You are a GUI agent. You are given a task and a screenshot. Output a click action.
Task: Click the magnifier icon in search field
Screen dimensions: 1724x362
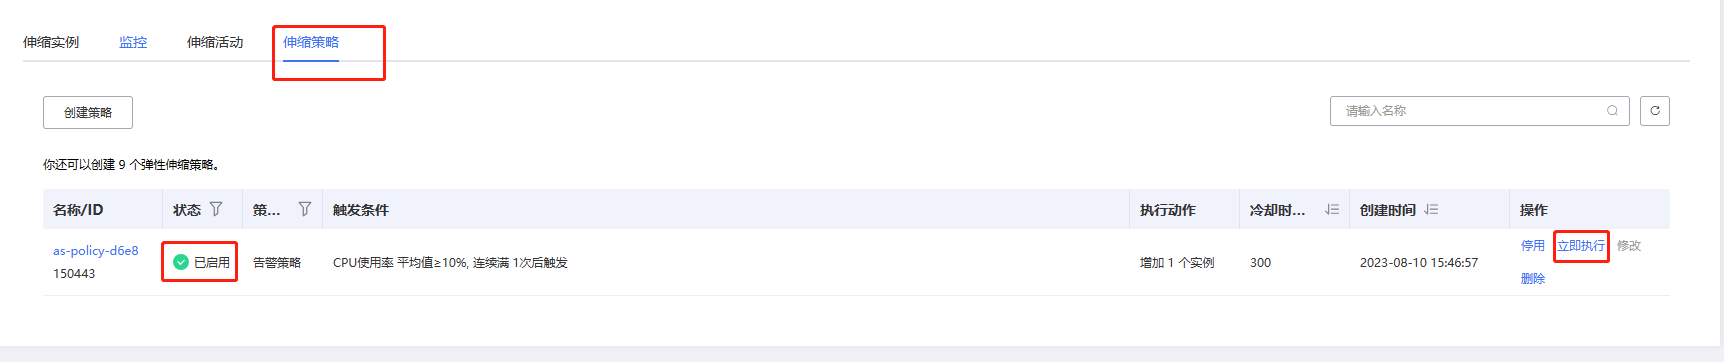1612,111
